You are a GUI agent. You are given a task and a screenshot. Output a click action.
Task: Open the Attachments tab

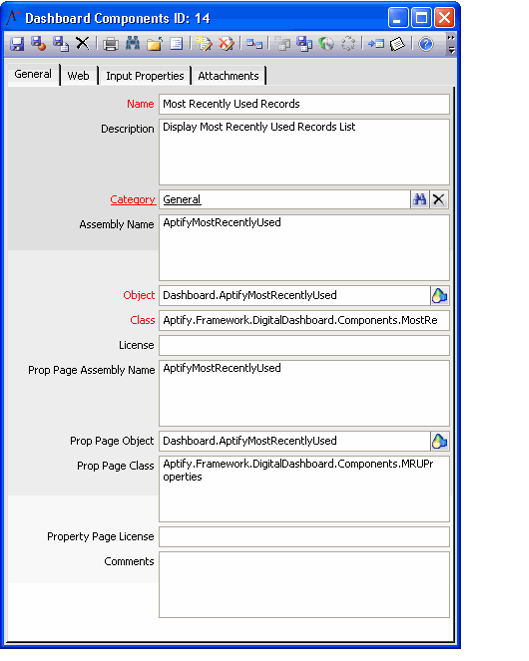coord(228,76)
